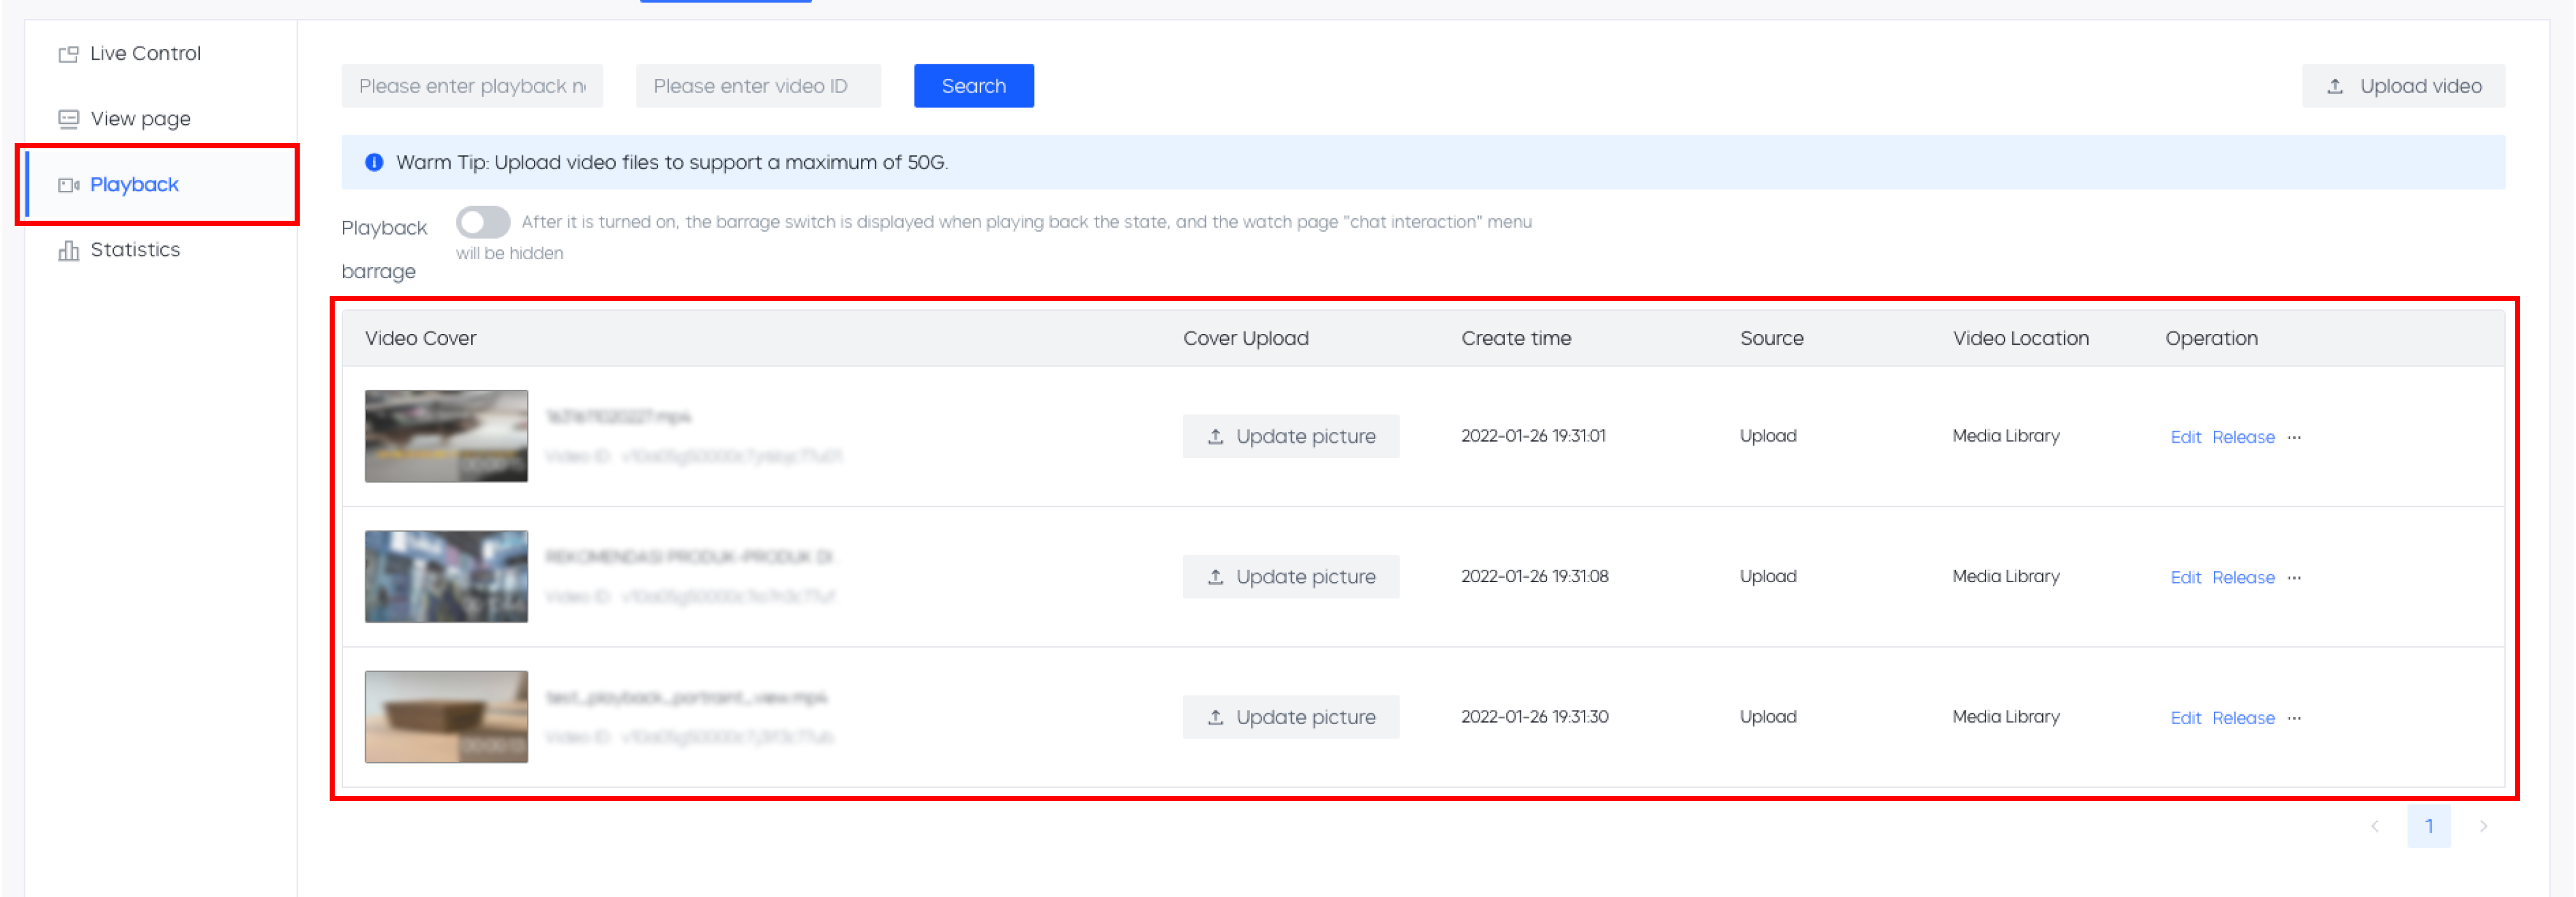Go to previous page arrow

click(x=2375, y=826)
